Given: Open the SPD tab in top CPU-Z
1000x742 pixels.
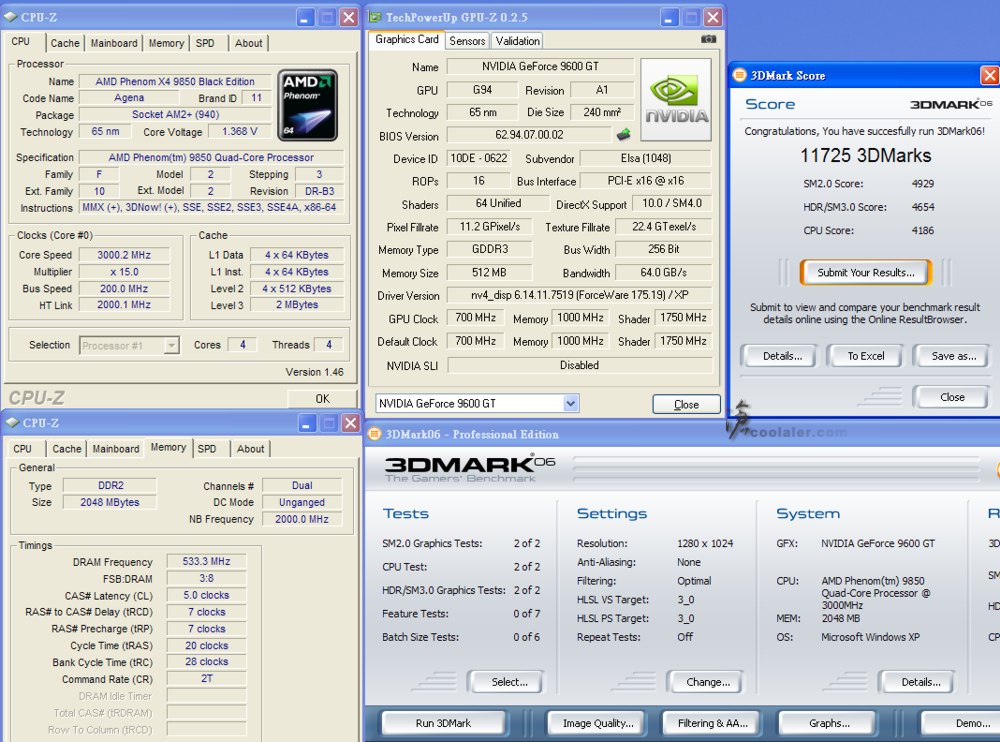Looking at the screenshot, I should click(x=205, y=43).
